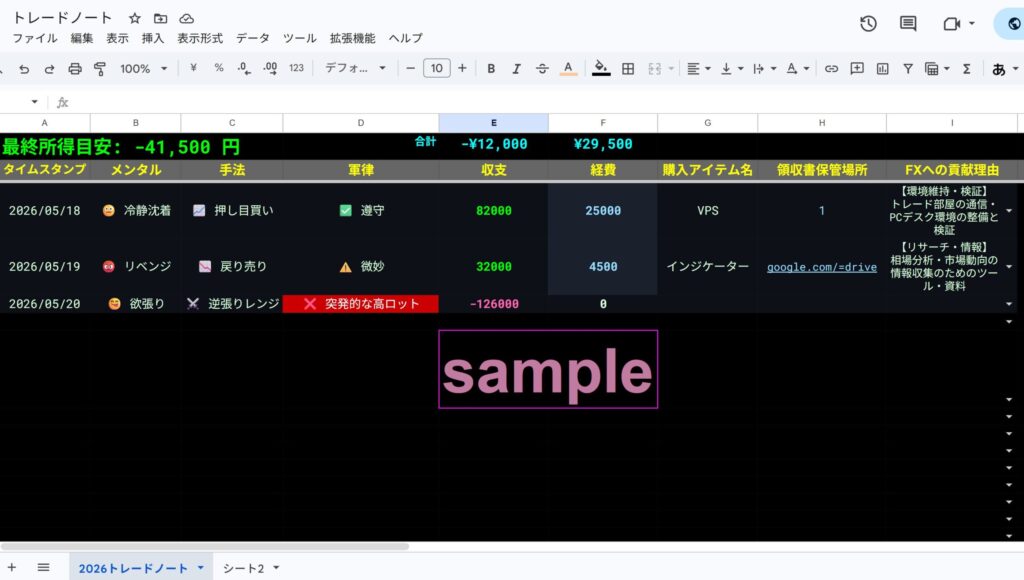Open the comments panel icon

[908, 24]
